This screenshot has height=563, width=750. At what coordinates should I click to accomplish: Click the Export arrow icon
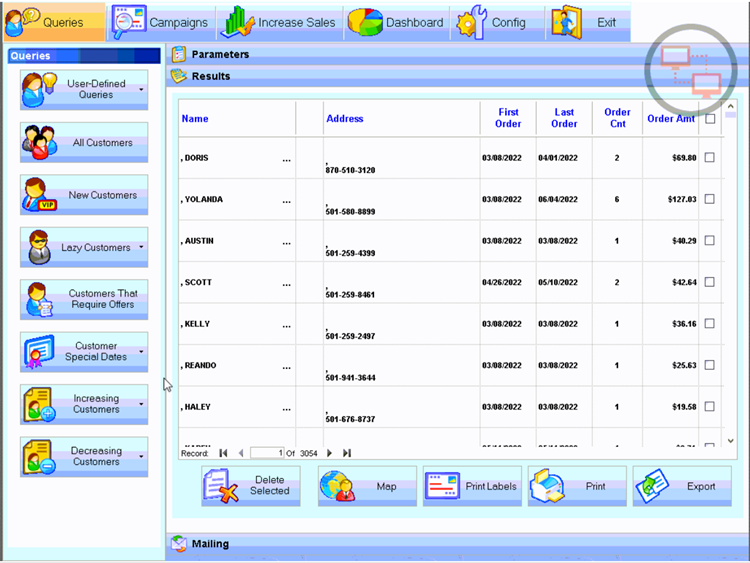point(651,486)
